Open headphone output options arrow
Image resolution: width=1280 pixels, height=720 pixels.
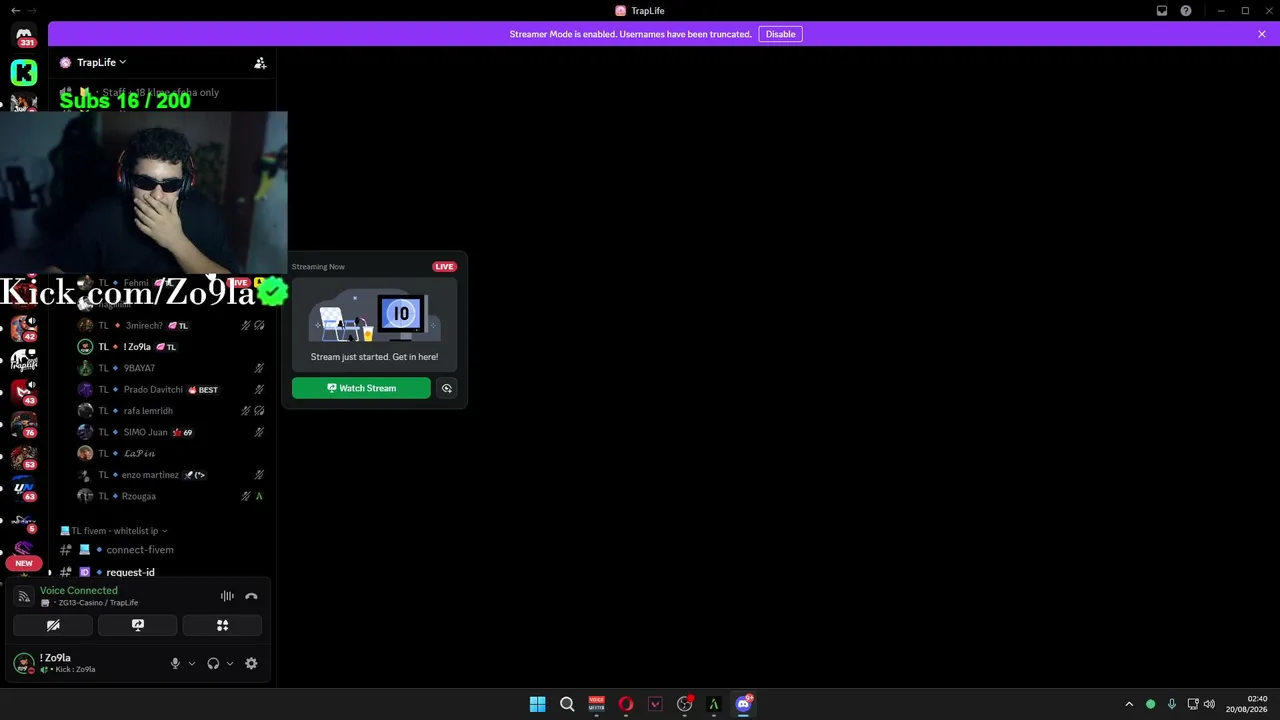[x=229, y=663]
